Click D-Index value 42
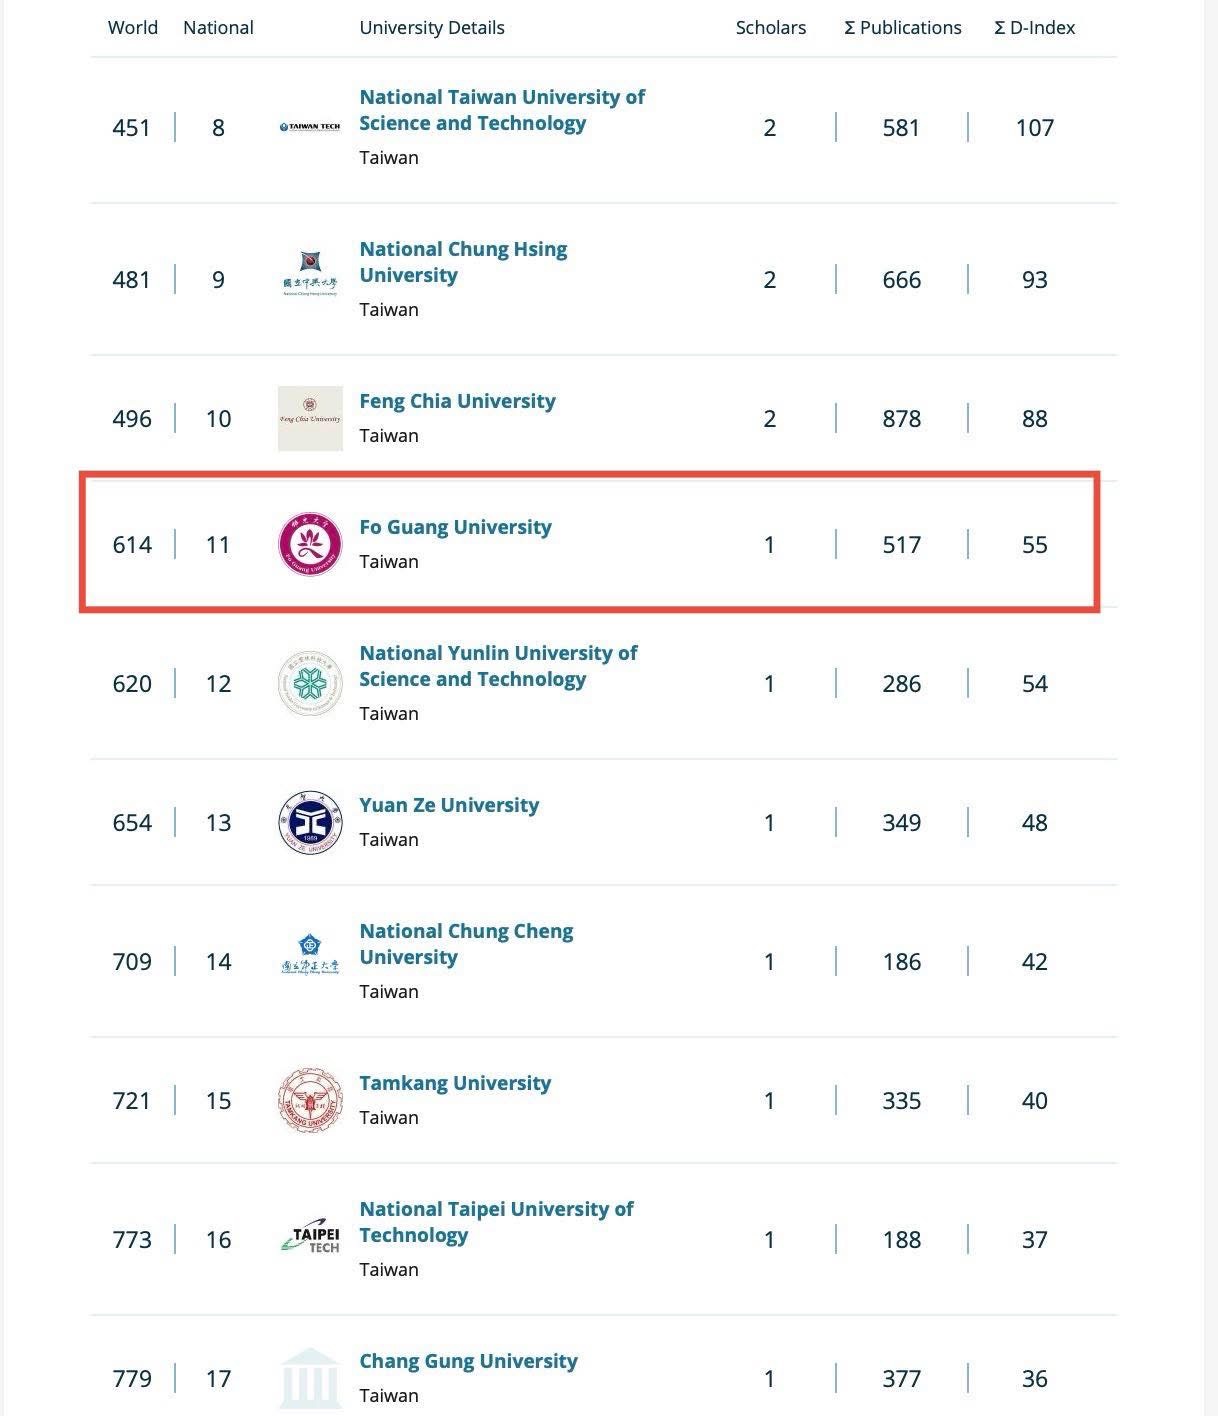This screenshot has height=1416, width=1218. coord(1035,962)
